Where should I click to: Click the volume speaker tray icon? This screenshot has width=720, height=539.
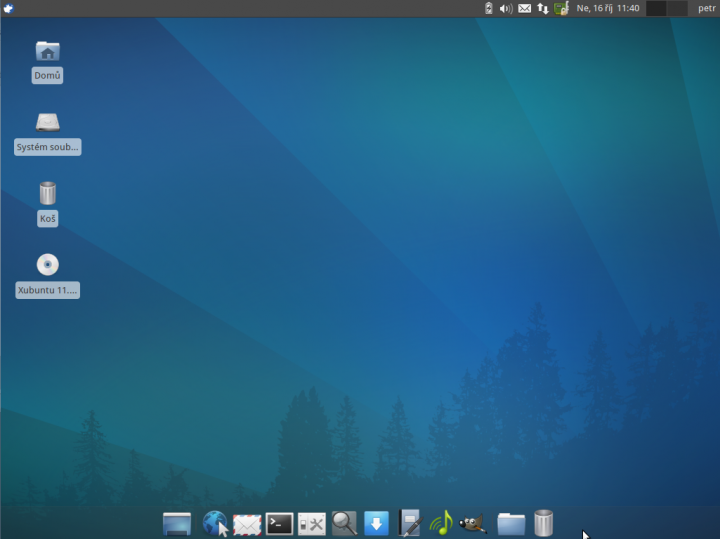coord(506,8)
